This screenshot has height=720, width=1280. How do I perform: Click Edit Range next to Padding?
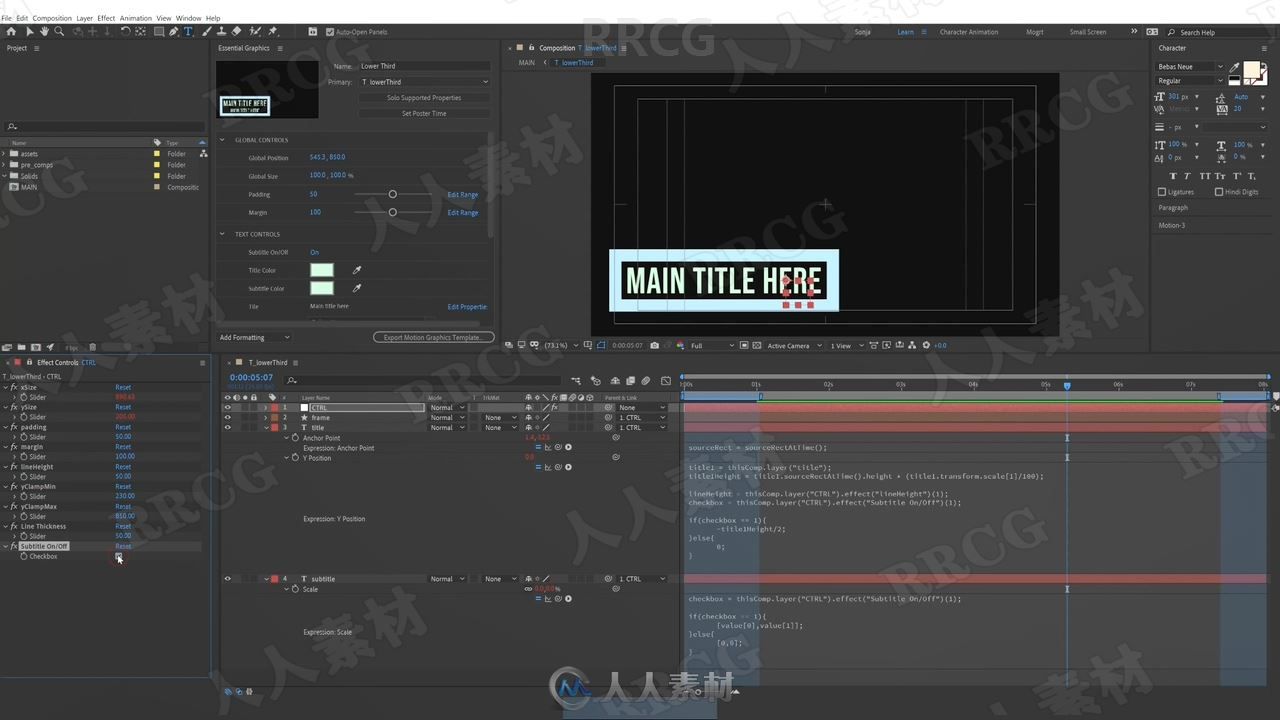(x=462, y=194)
